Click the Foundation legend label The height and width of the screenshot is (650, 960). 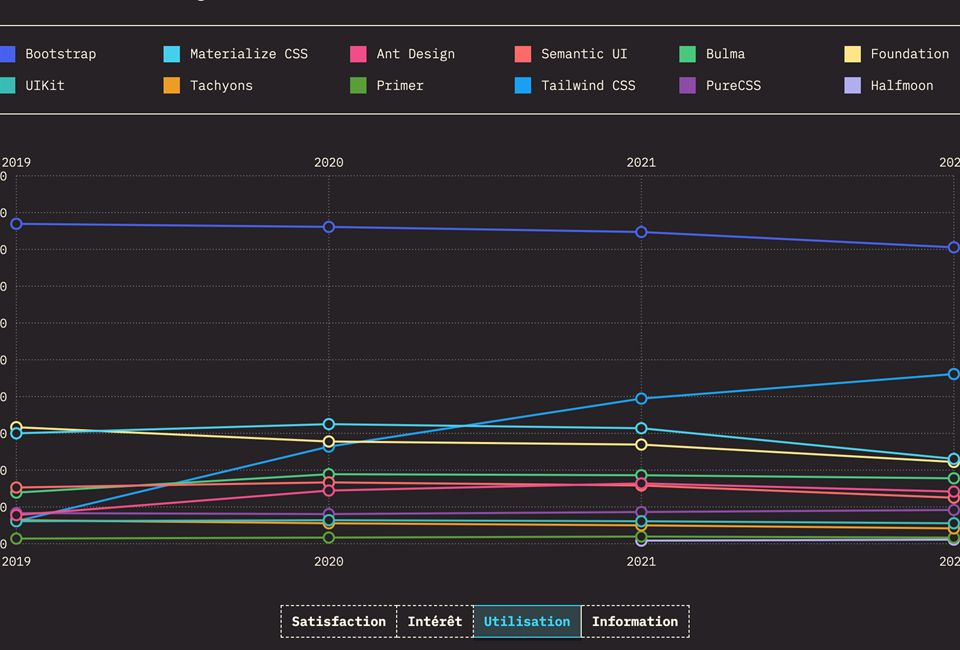click(x=910, y=54)
